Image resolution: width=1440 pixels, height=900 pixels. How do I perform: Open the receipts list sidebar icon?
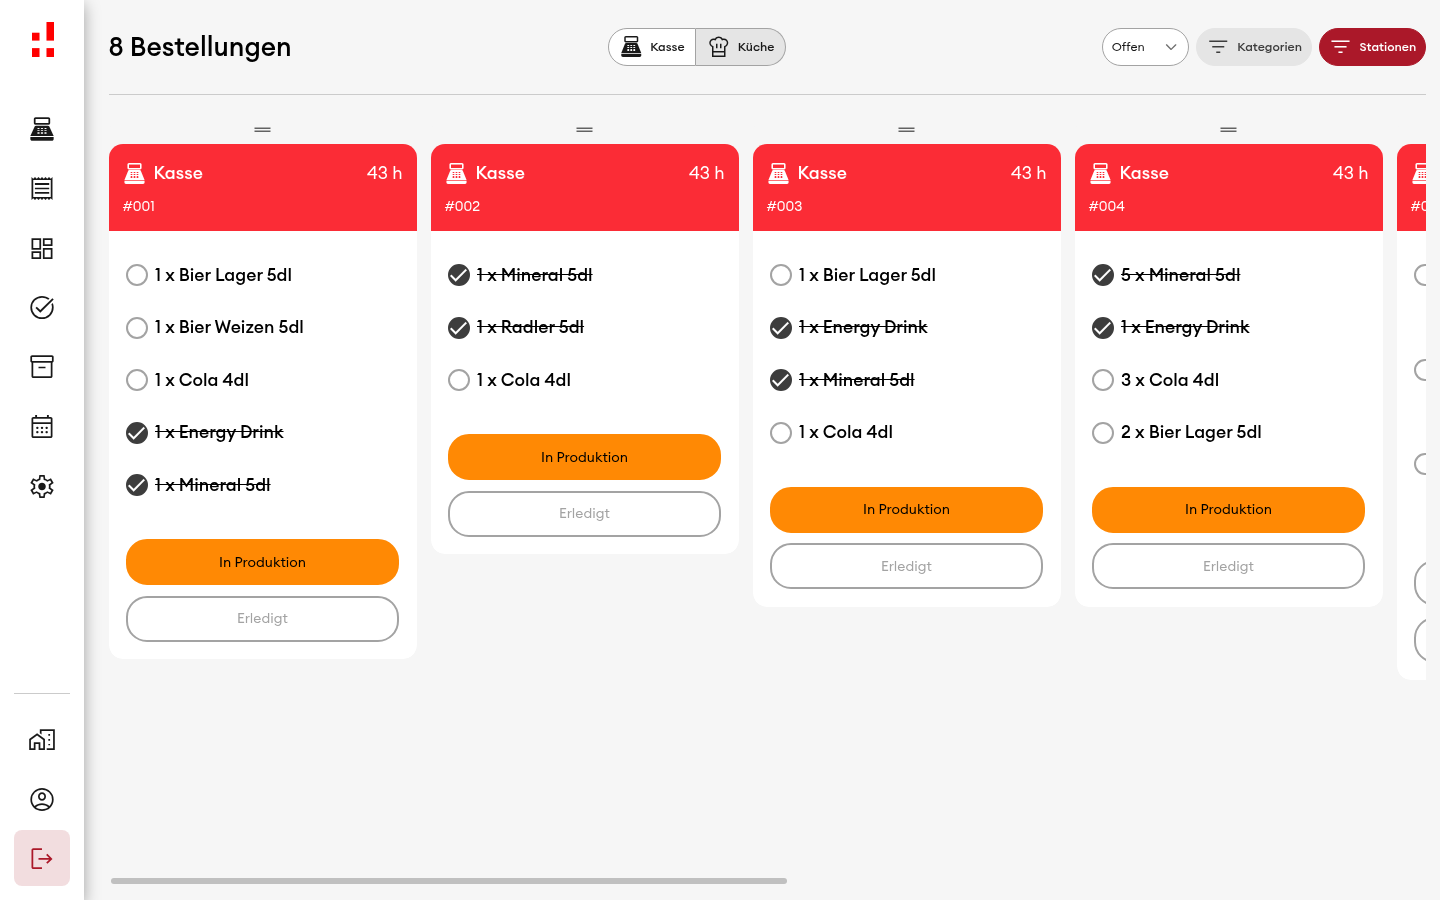(x=42, y=189)
